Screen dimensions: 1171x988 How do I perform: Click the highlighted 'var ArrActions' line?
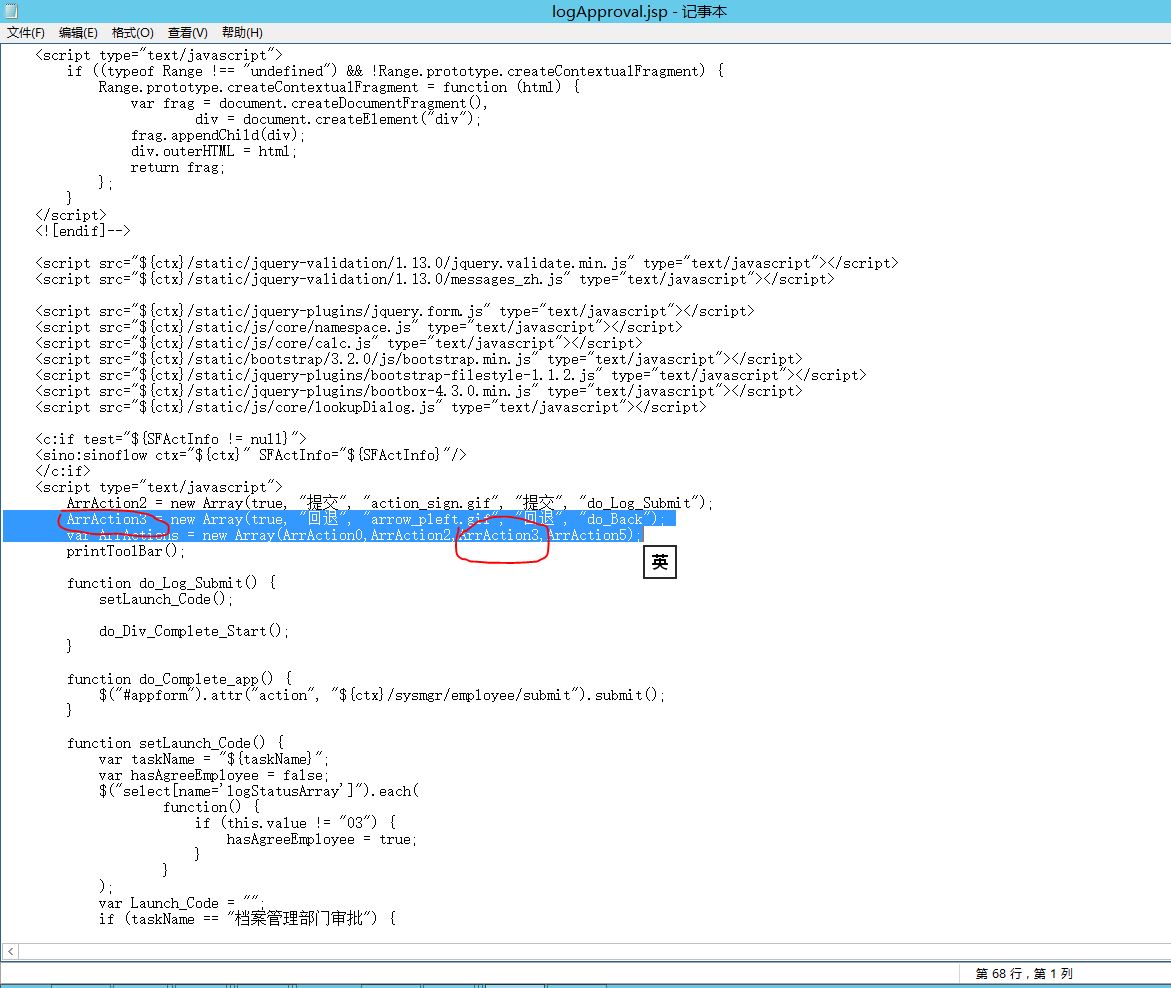(354, 535)
